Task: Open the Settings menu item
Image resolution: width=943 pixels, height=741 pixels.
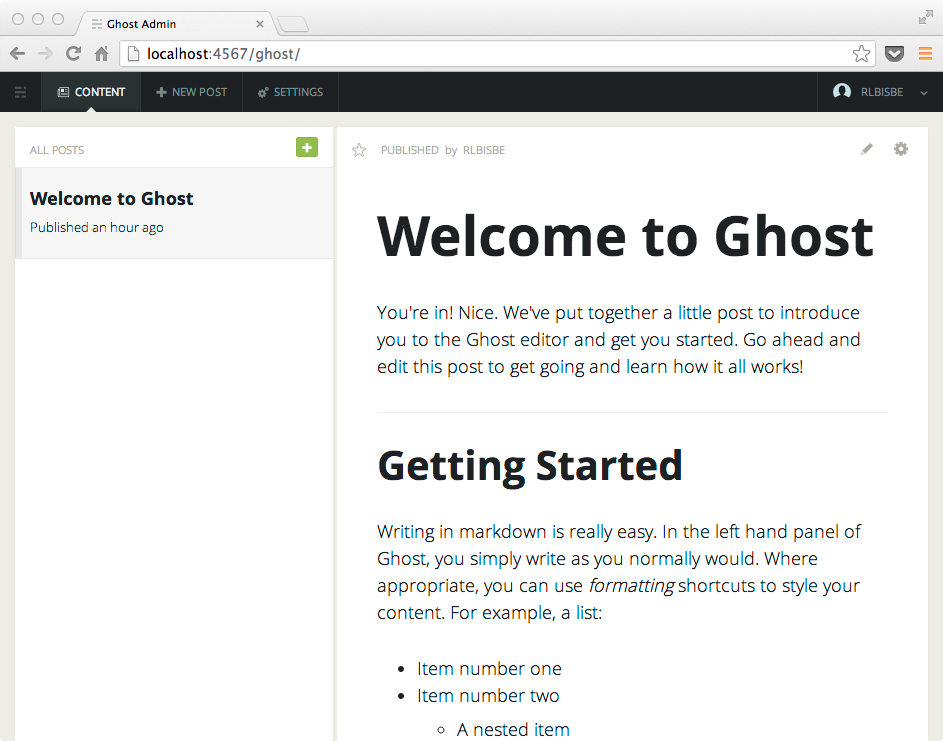Action: pyautogui.click(x=290, y=92)
